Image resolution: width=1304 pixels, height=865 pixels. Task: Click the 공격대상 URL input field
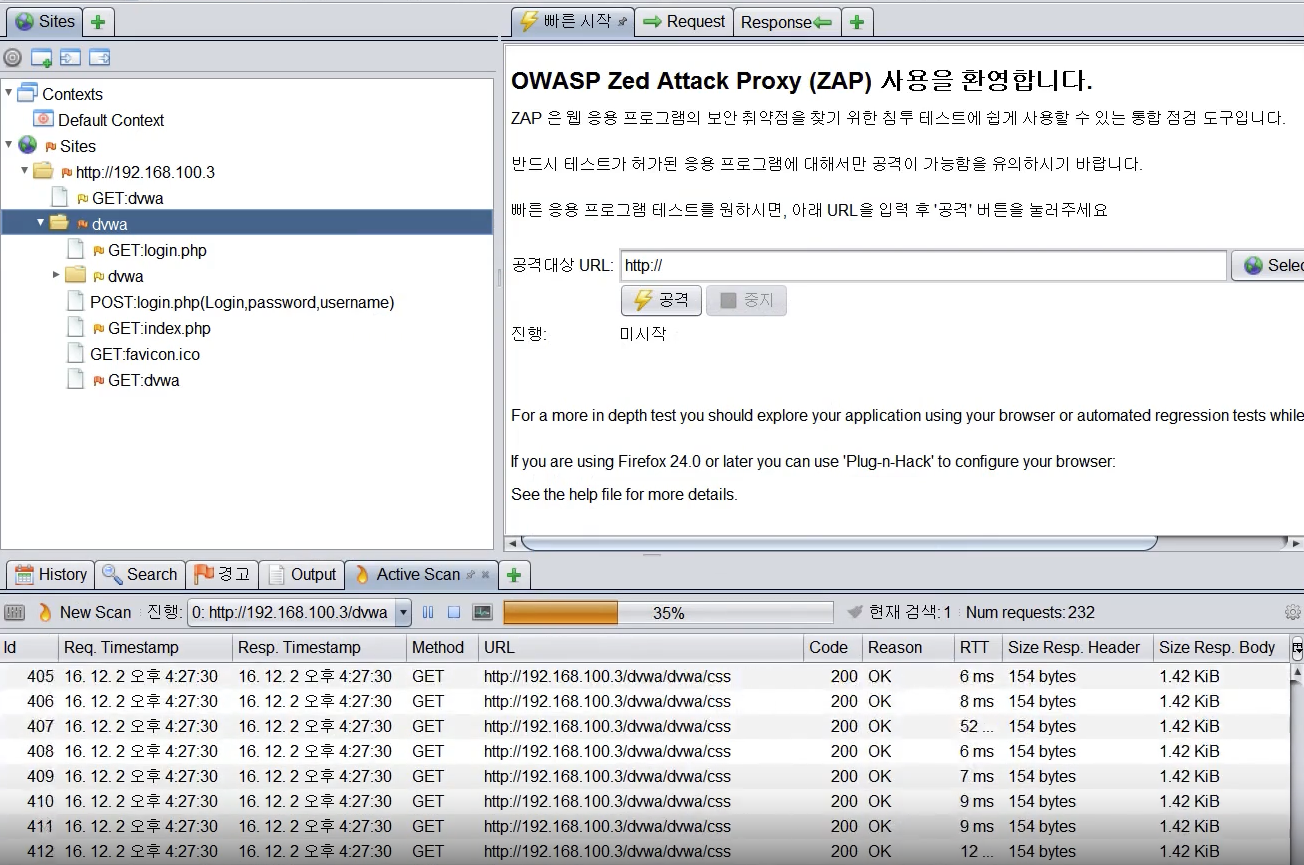click(x=923, y=265)
